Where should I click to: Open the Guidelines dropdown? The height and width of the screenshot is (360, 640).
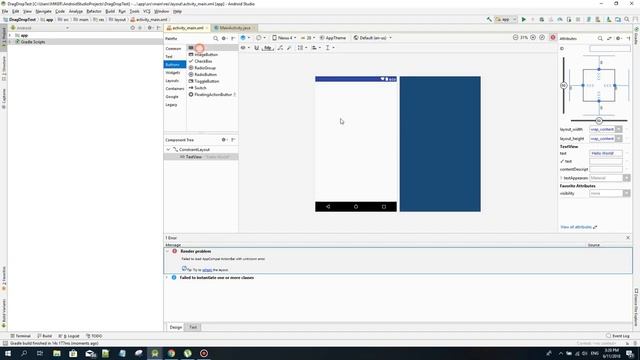[330, 48]
